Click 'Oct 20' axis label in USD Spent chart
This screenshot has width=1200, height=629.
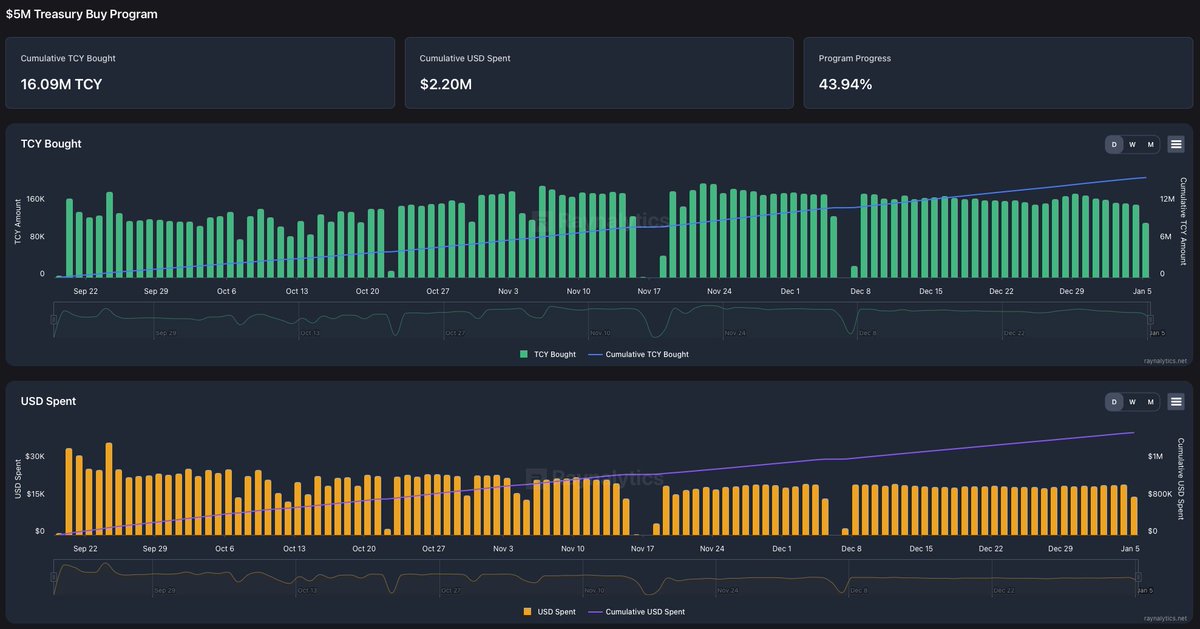point(364,549)
